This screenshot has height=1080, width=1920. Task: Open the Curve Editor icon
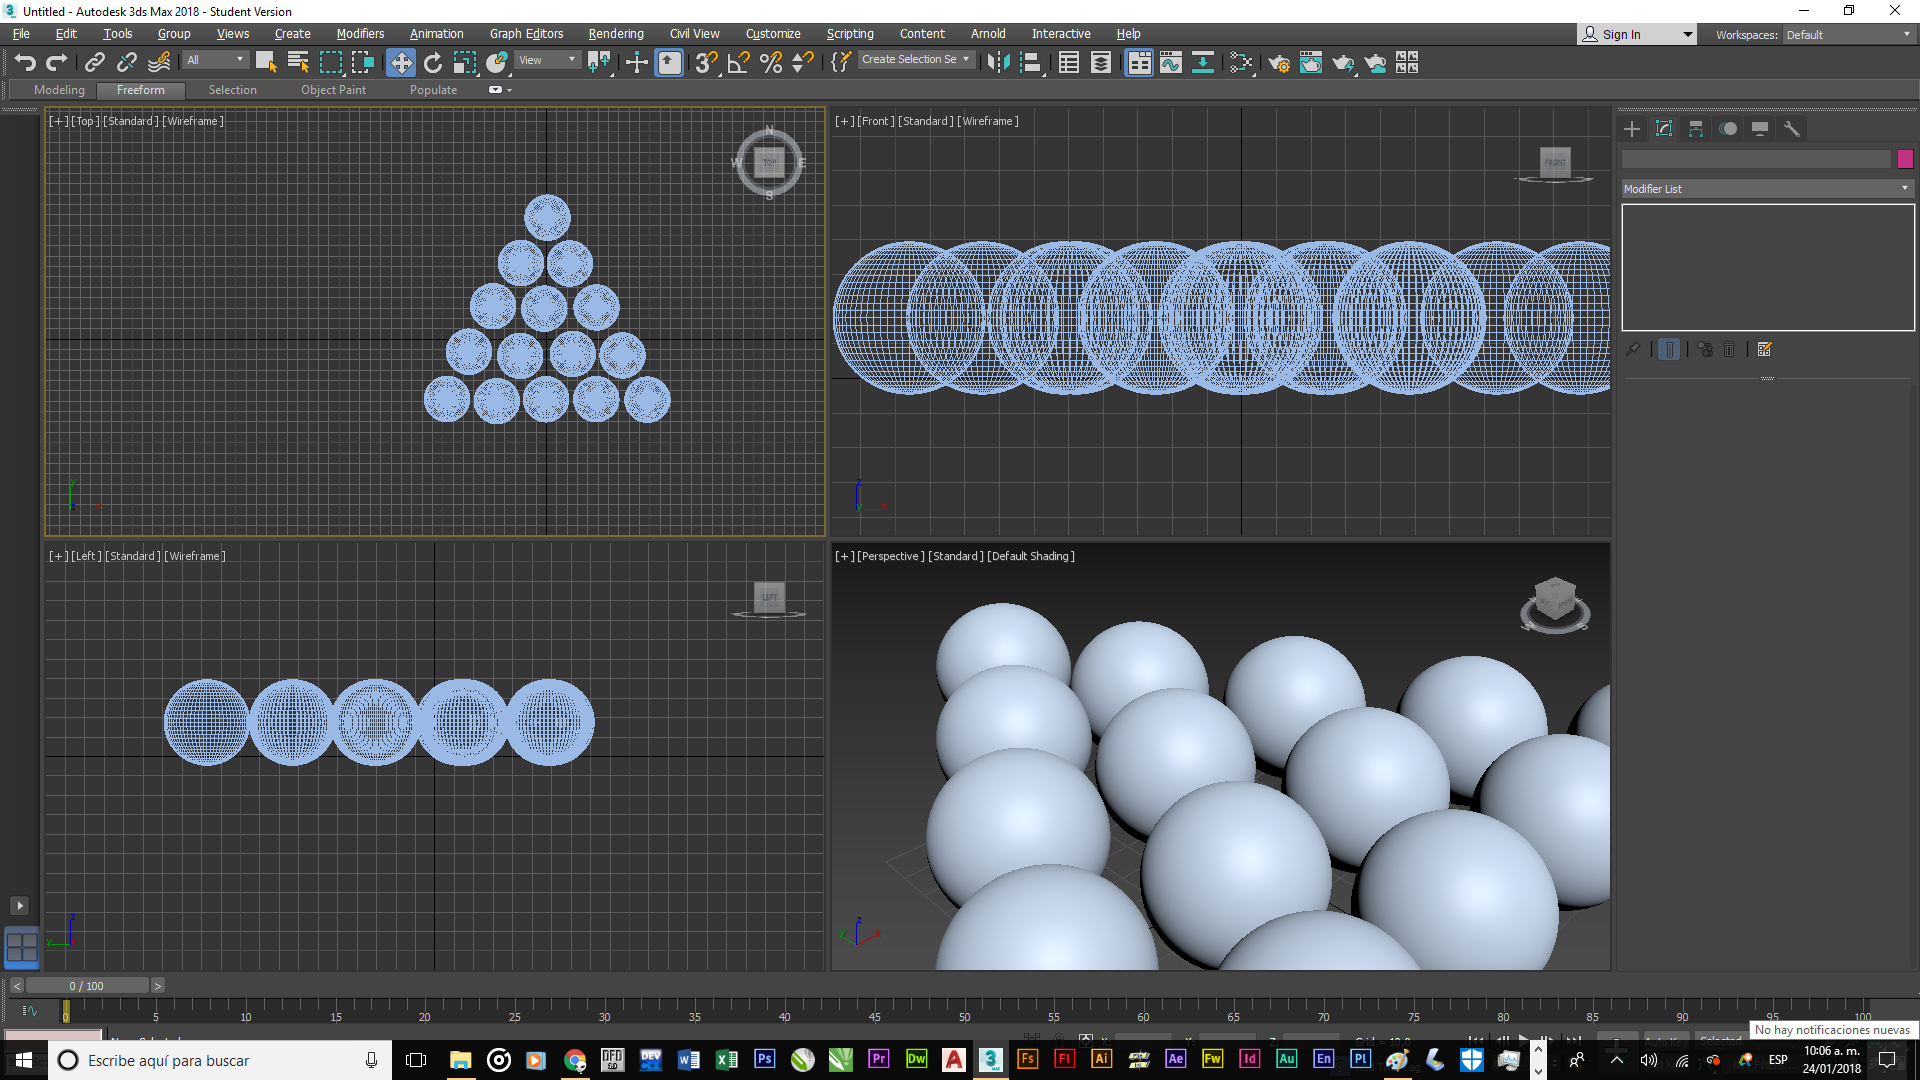[1171, 62]
